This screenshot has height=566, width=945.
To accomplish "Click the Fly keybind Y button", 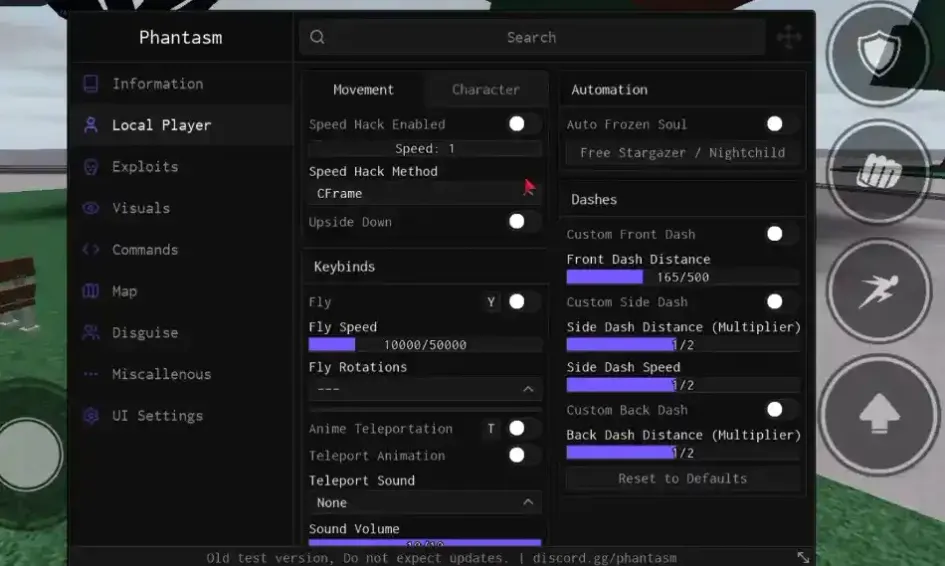I will point(491,302).
